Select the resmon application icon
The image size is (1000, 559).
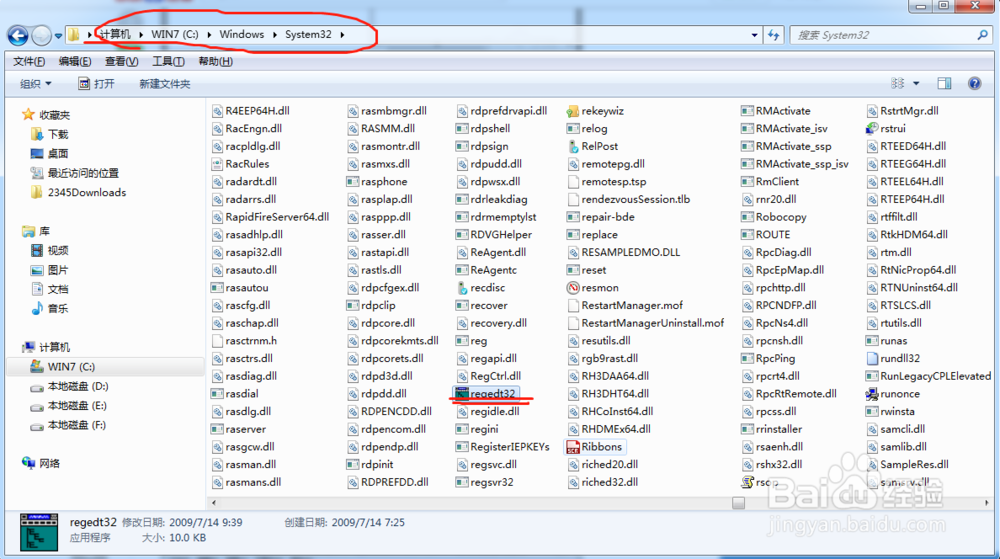(x=573, y=287)
